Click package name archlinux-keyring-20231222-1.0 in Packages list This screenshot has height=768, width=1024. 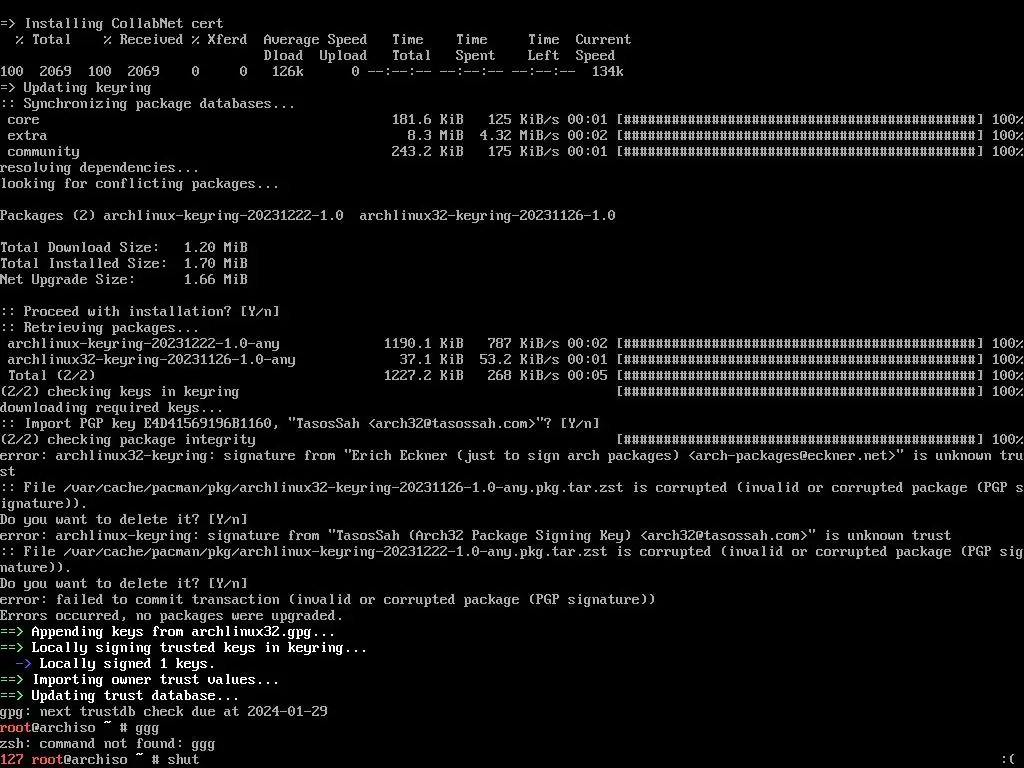click(223, 216)
